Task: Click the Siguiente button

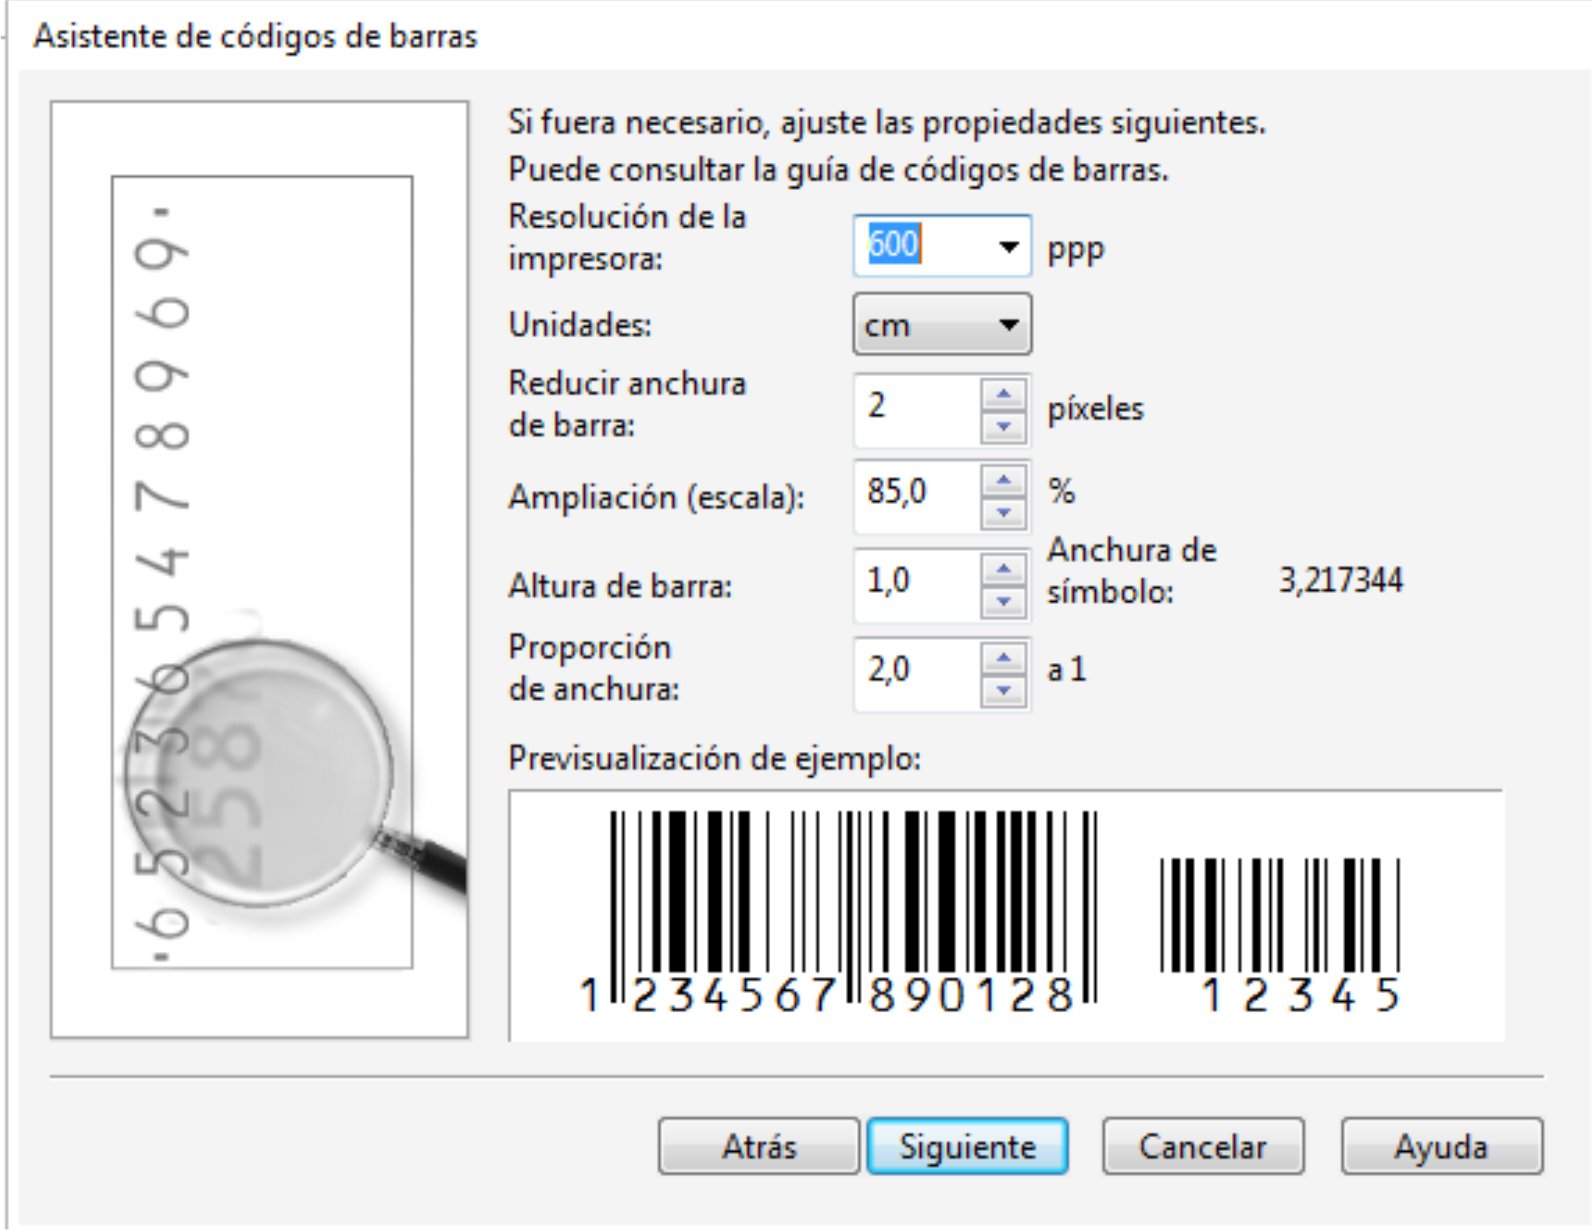Action: tap(967, 1146)
